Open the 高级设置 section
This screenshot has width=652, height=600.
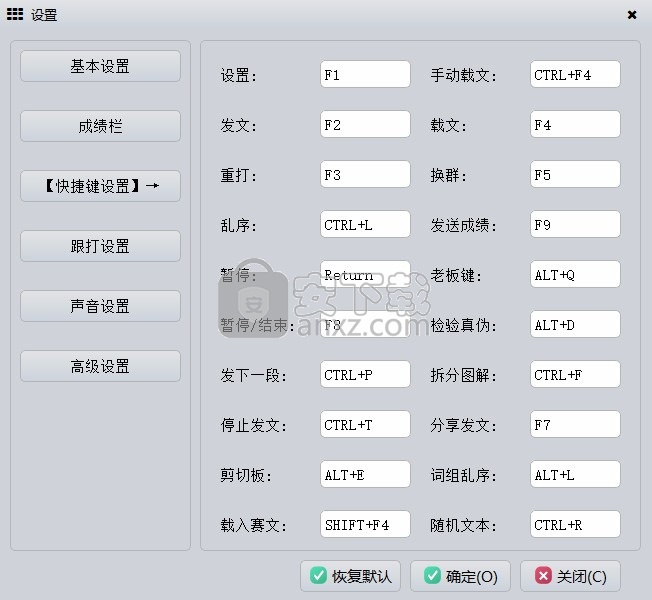click(100, 366)
